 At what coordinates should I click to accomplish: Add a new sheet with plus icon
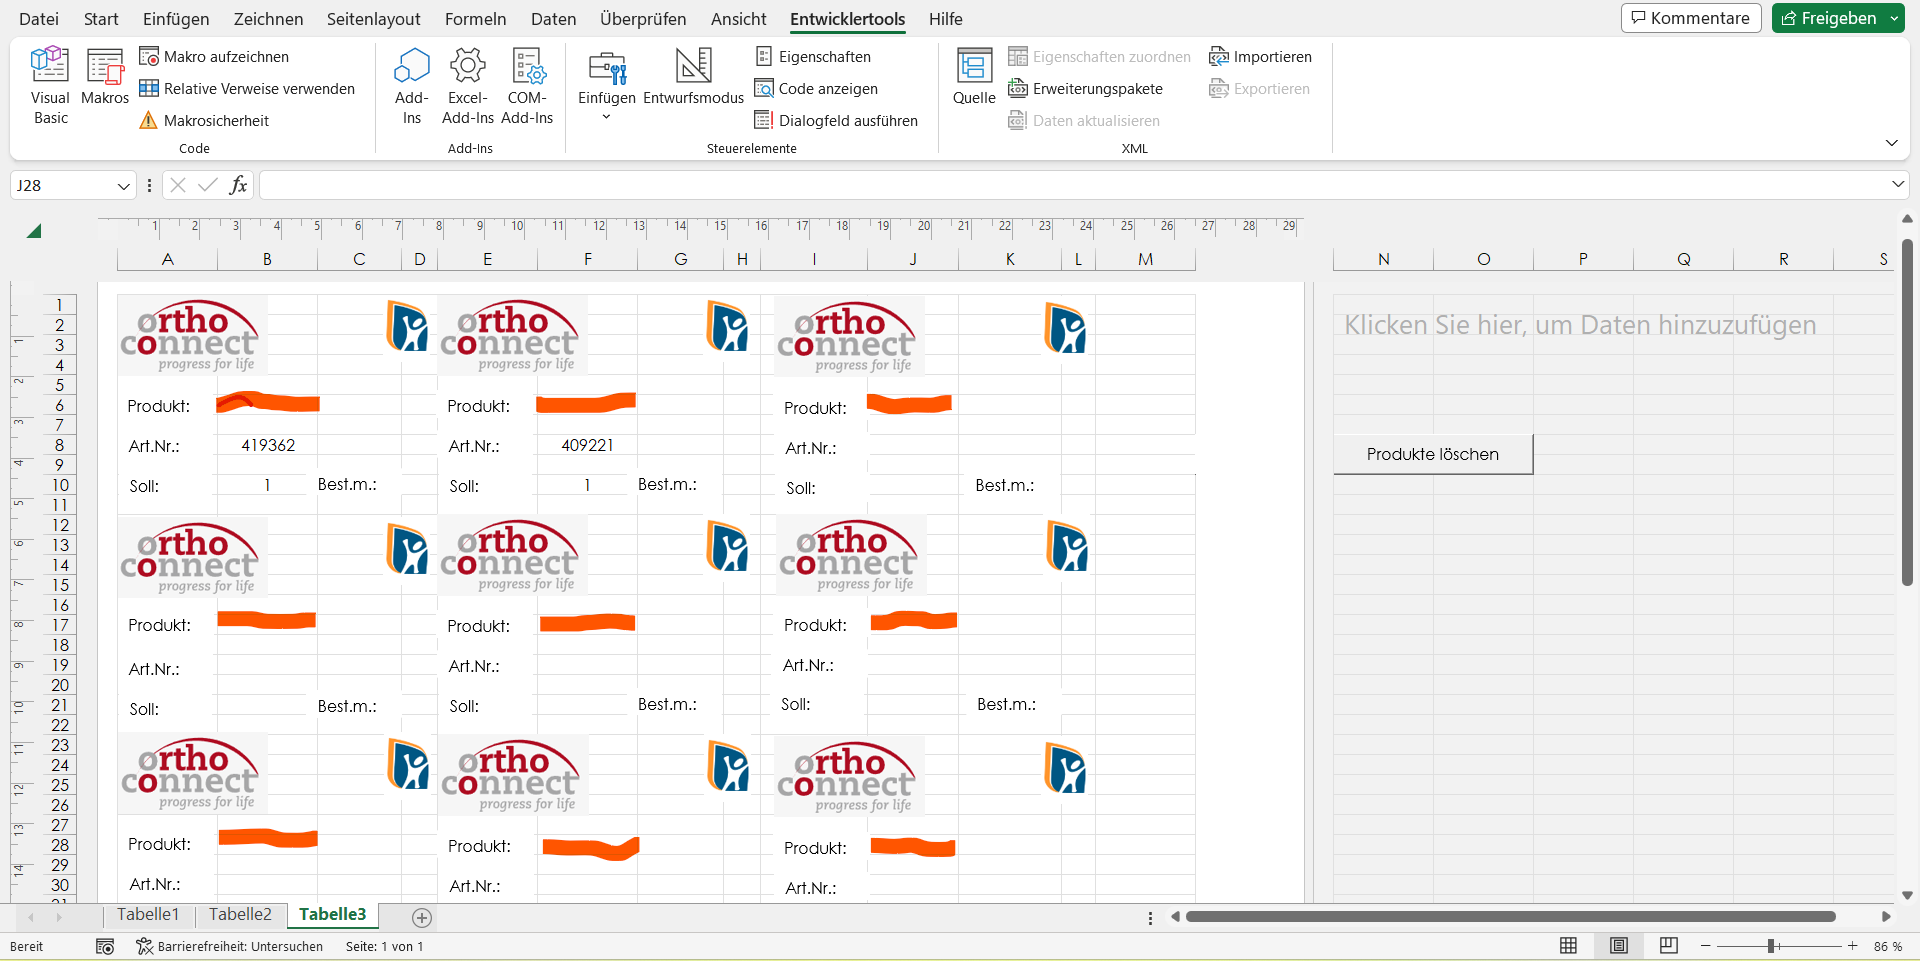[422, 917]
